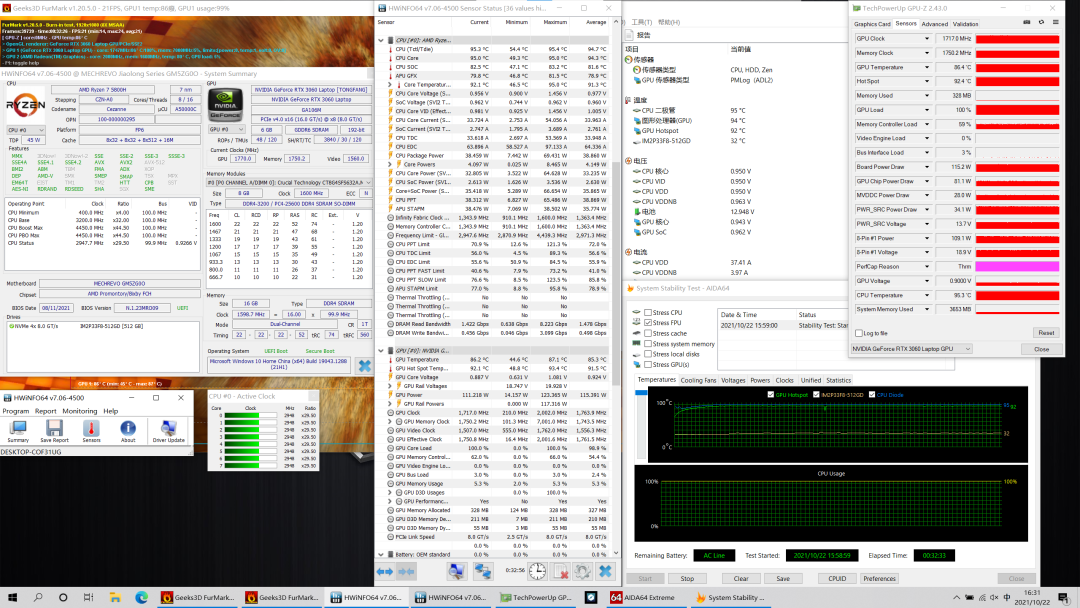Enable the Stress GPU(s) checkbox
Viewport: 1080px width, 608px height.
click(648, 364)
